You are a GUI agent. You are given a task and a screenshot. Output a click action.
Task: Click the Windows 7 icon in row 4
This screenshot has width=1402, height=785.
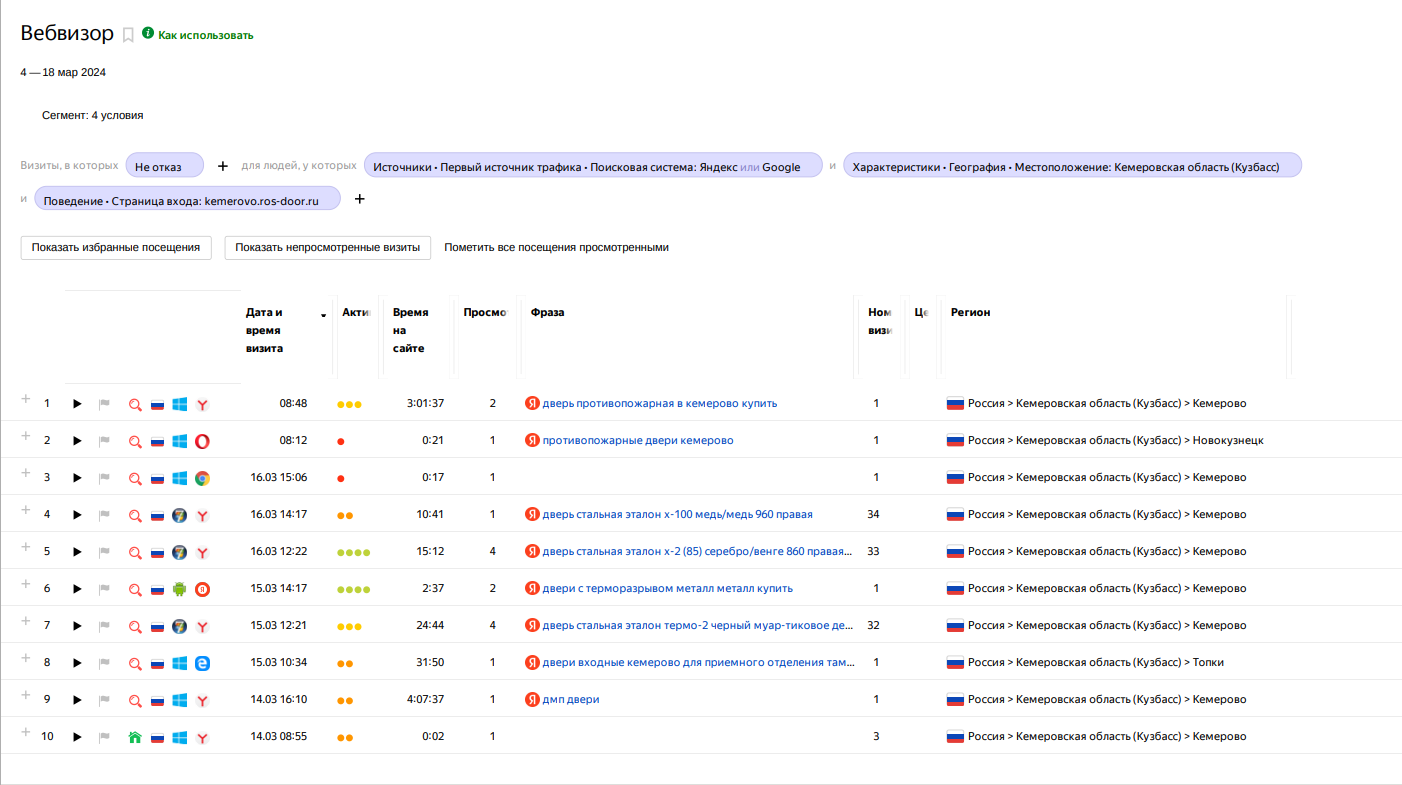click(x=180, y=515)
